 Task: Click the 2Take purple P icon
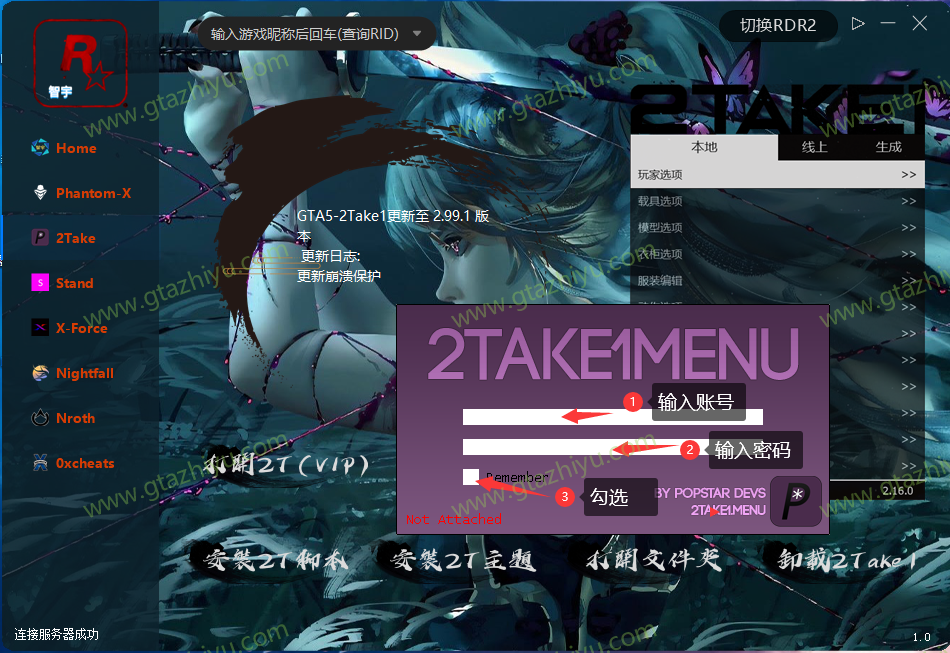40,237
